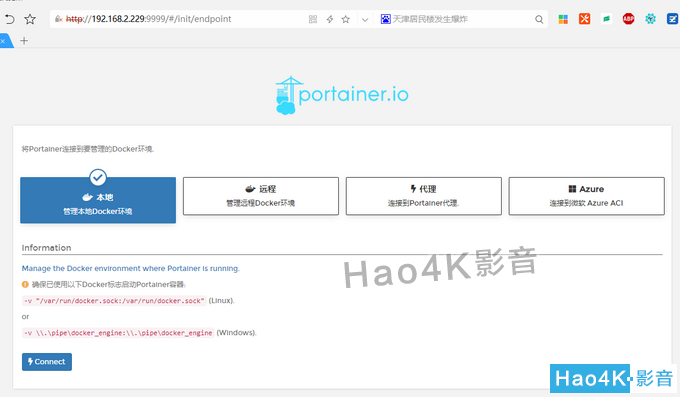
Task: Select the 远程 remote Docker environment option
Action: [x=261, y=196]
